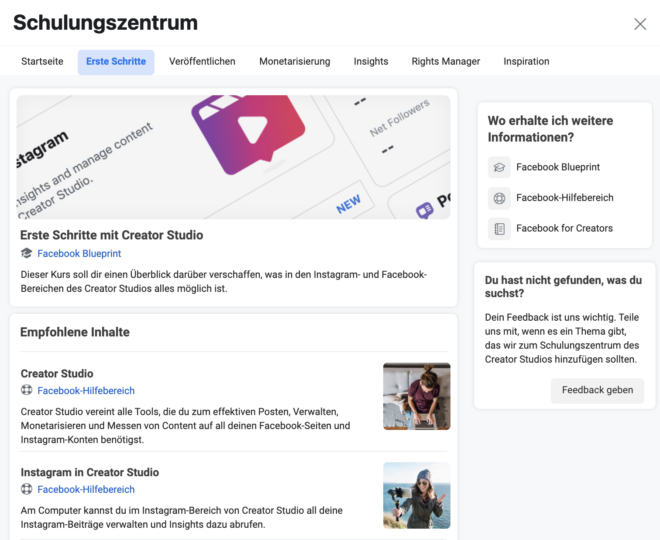Click the Dein Feedback ist uns wichtig text
The width and height of the screenshot is (660, 540).
coord(562,338)
